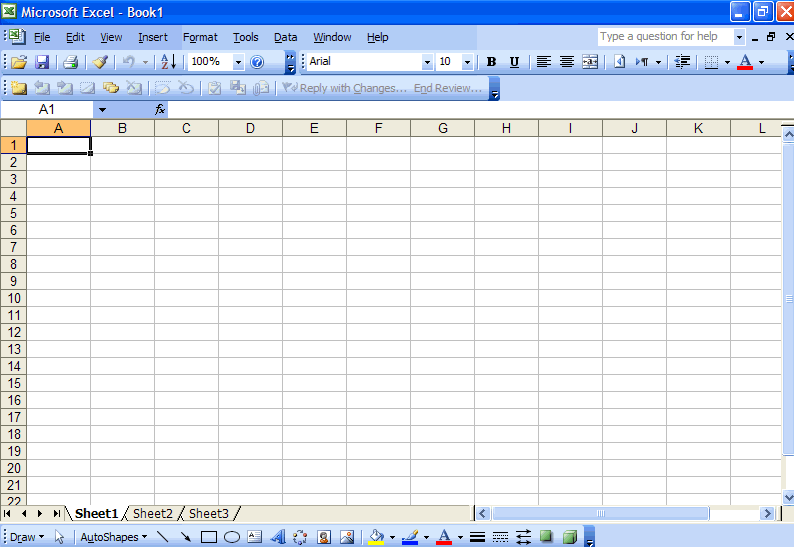This screenshot has height=547, width=794.
Task: Save the workbook with the floppy disk icon
Action: click(x=42, y=62)
